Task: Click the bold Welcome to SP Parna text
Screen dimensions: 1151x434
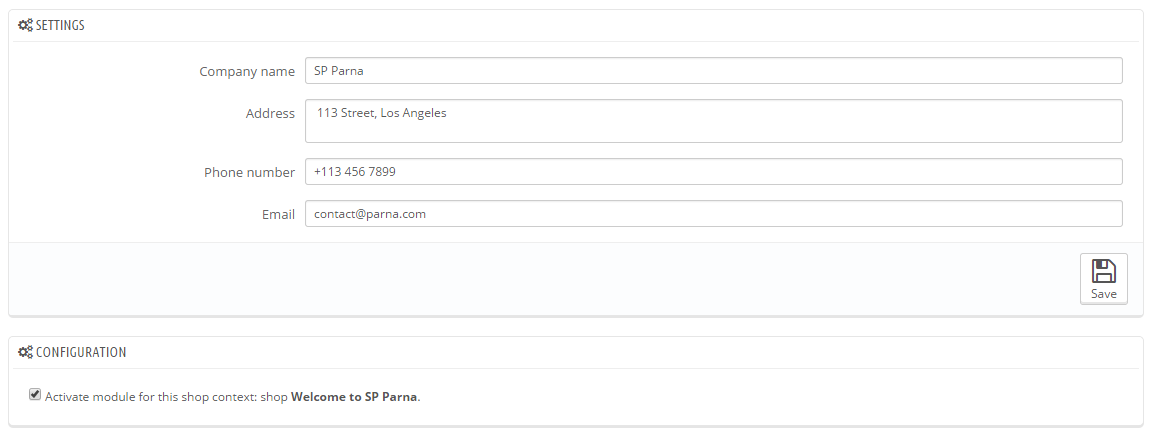Action: tap(355, 397)
